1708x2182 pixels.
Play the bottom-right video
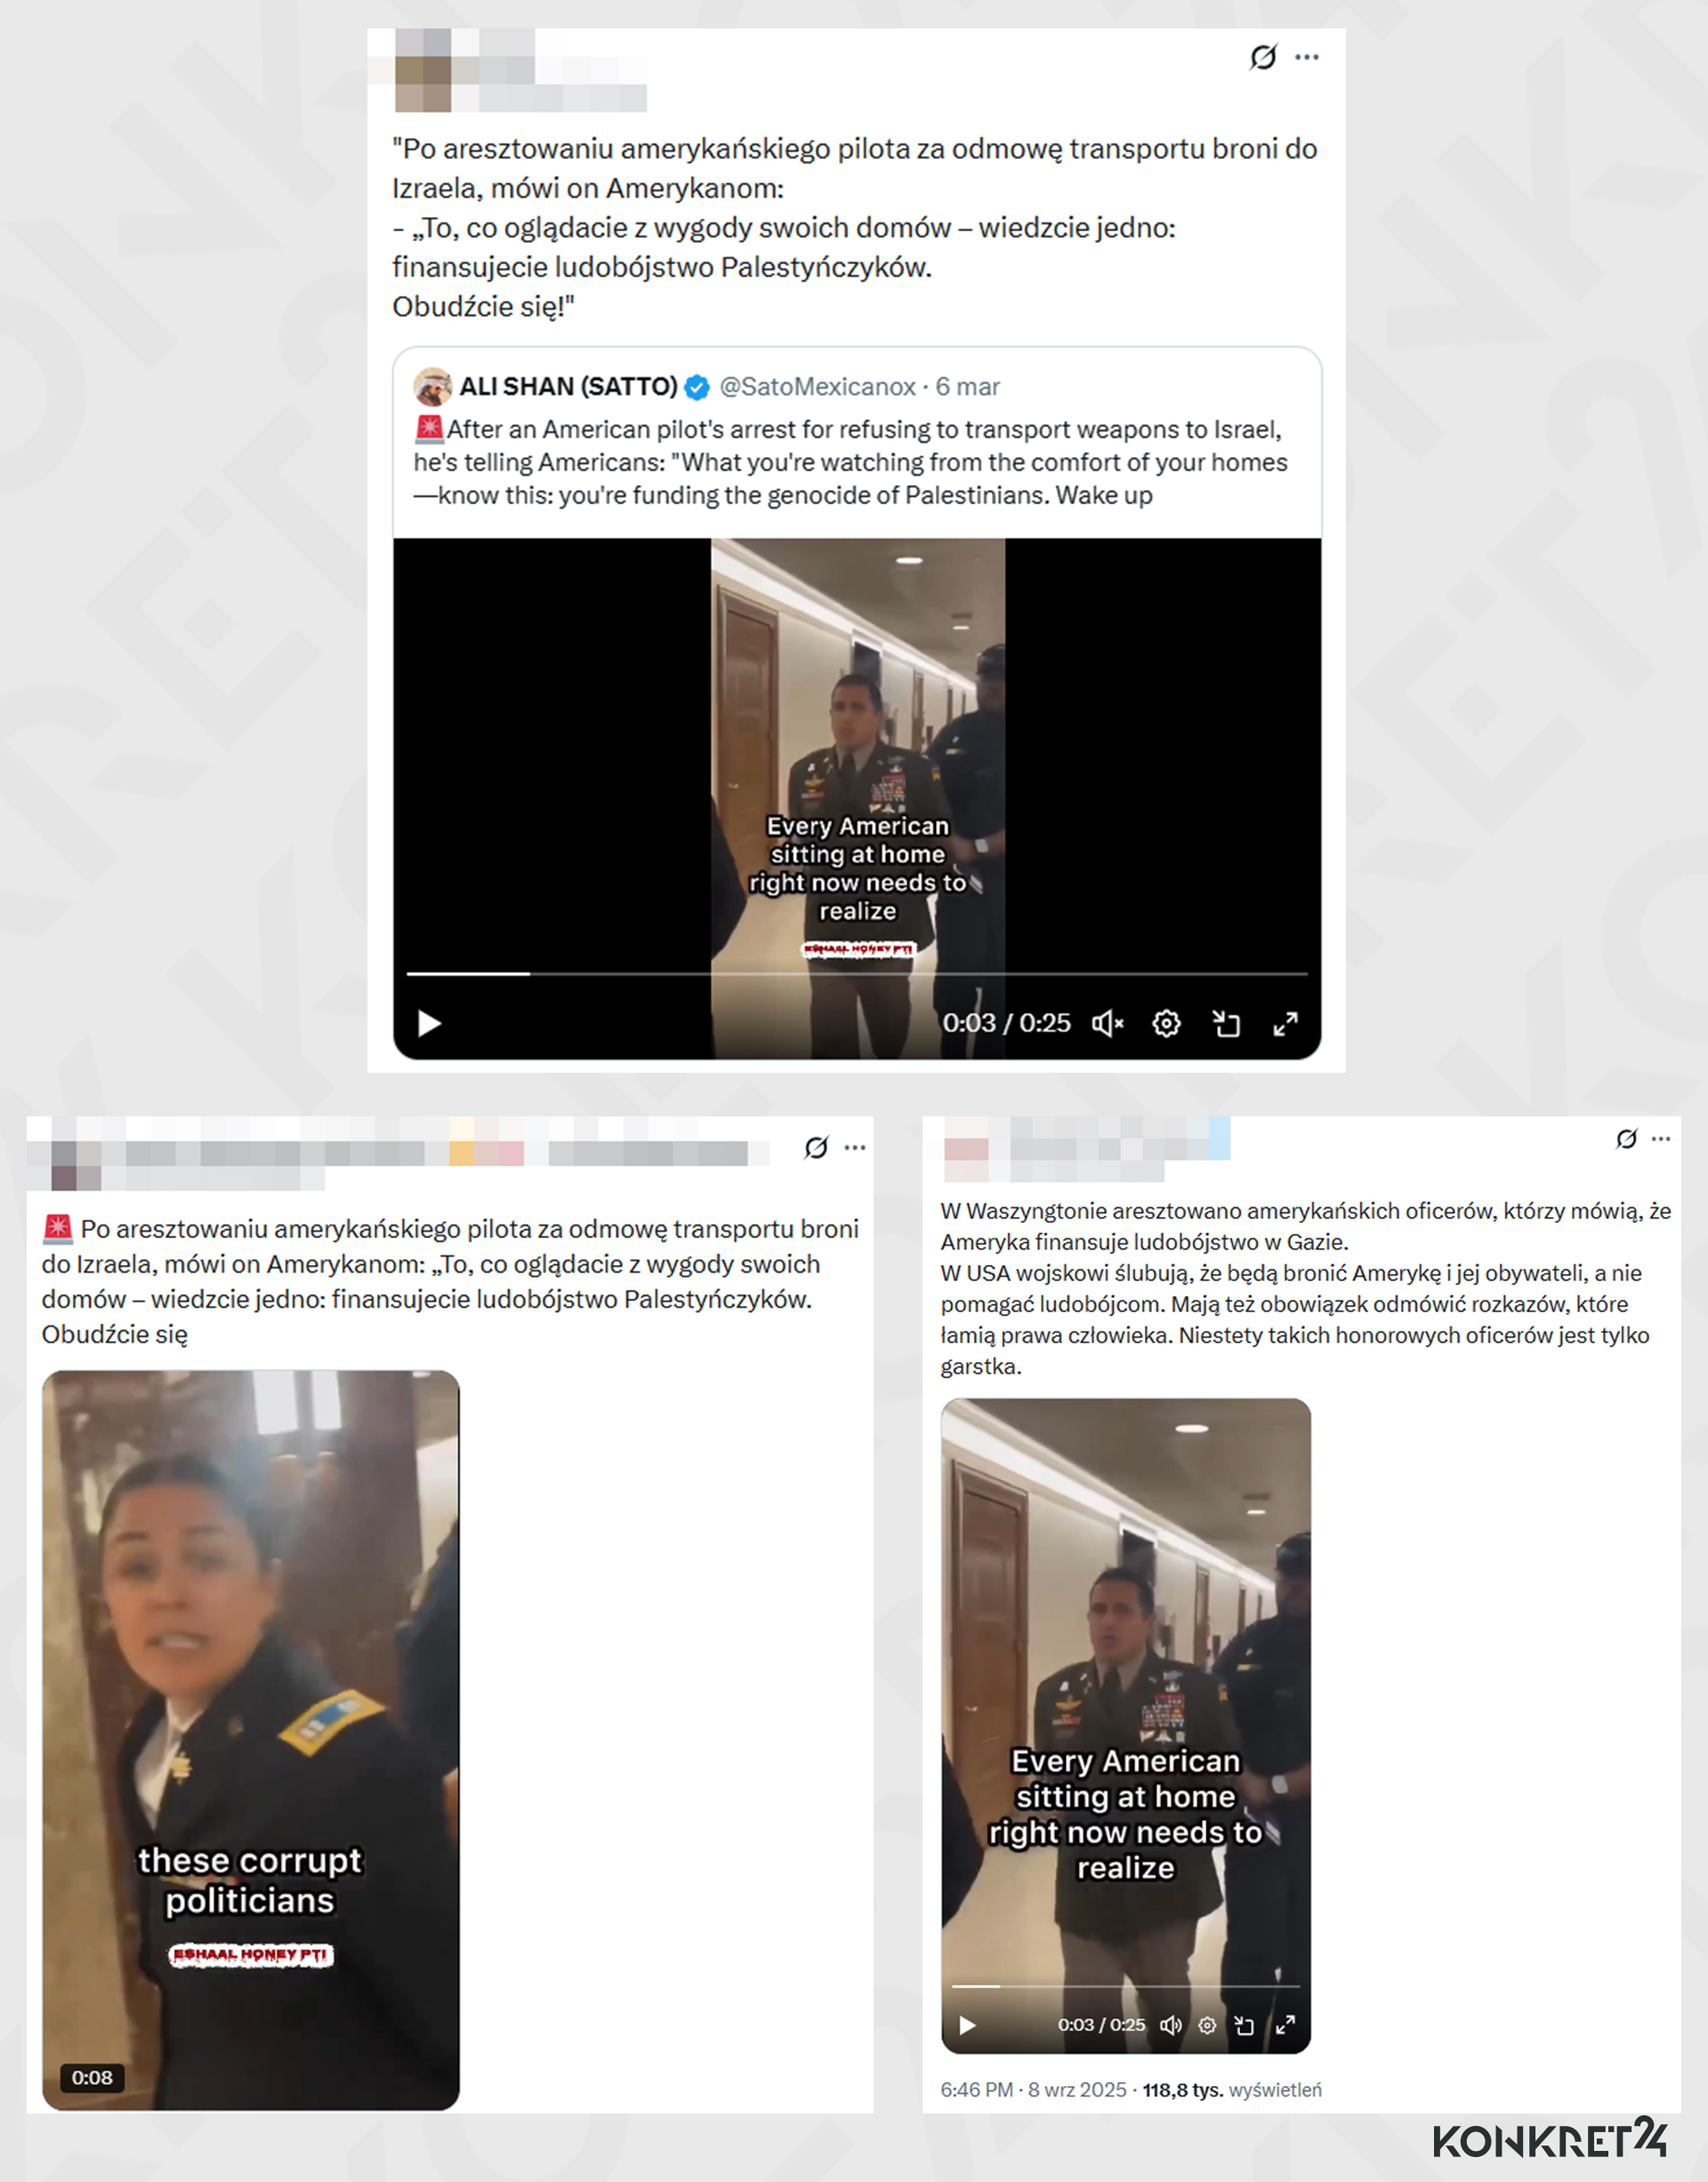point(967,2025)
